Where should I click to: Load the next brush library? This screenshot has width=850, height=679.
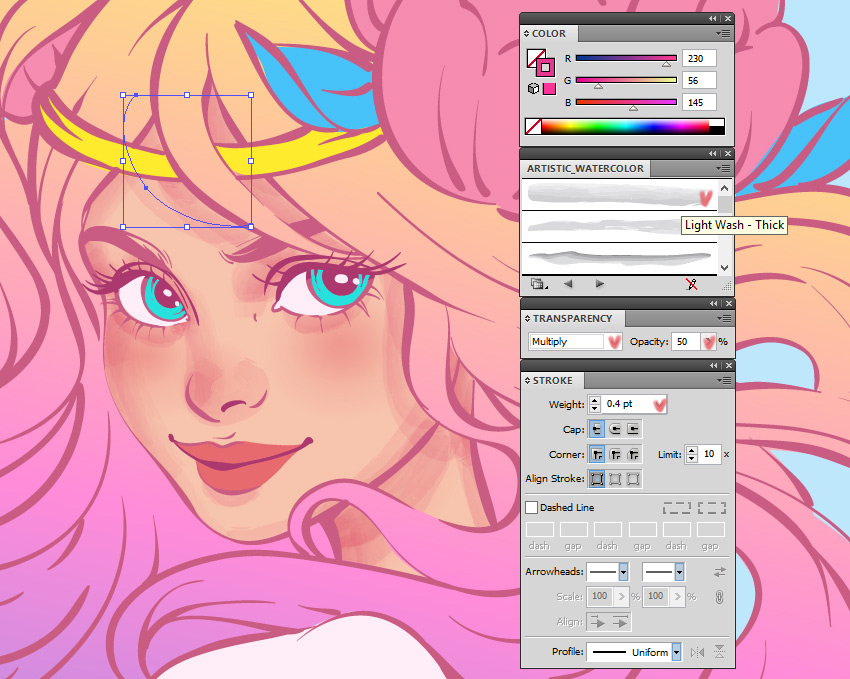tap(600, 284)
